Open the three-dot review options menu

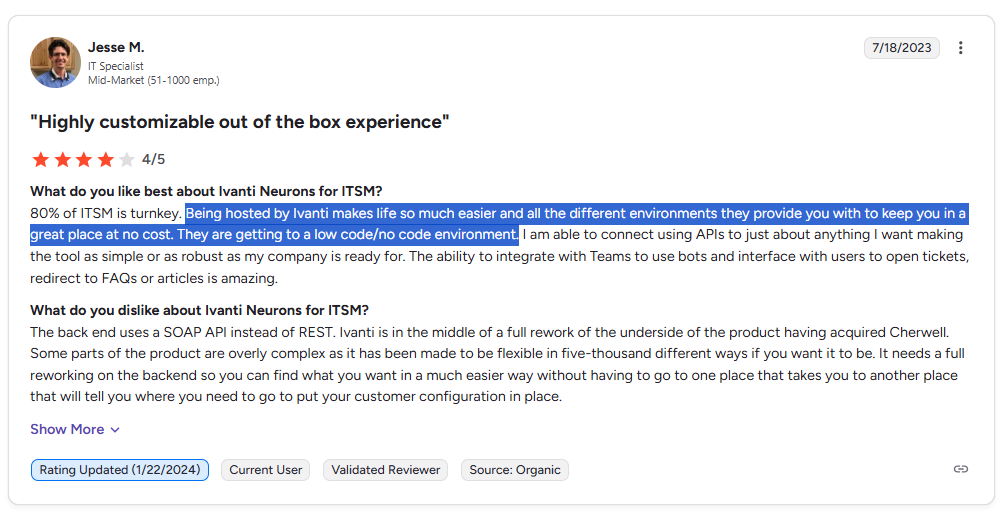pyautogui.click(x=960, y=47)
